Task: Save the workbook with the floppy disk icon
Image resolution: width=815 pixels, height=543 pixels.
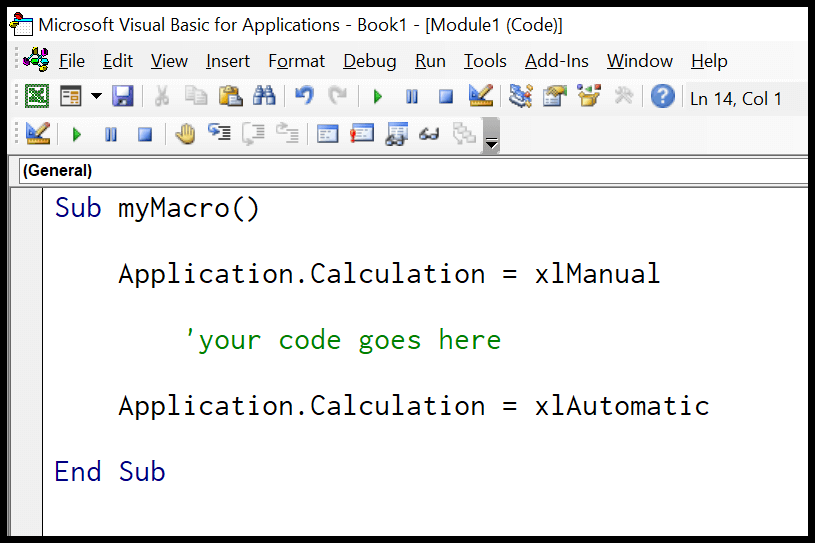Action: coord(122,97)
